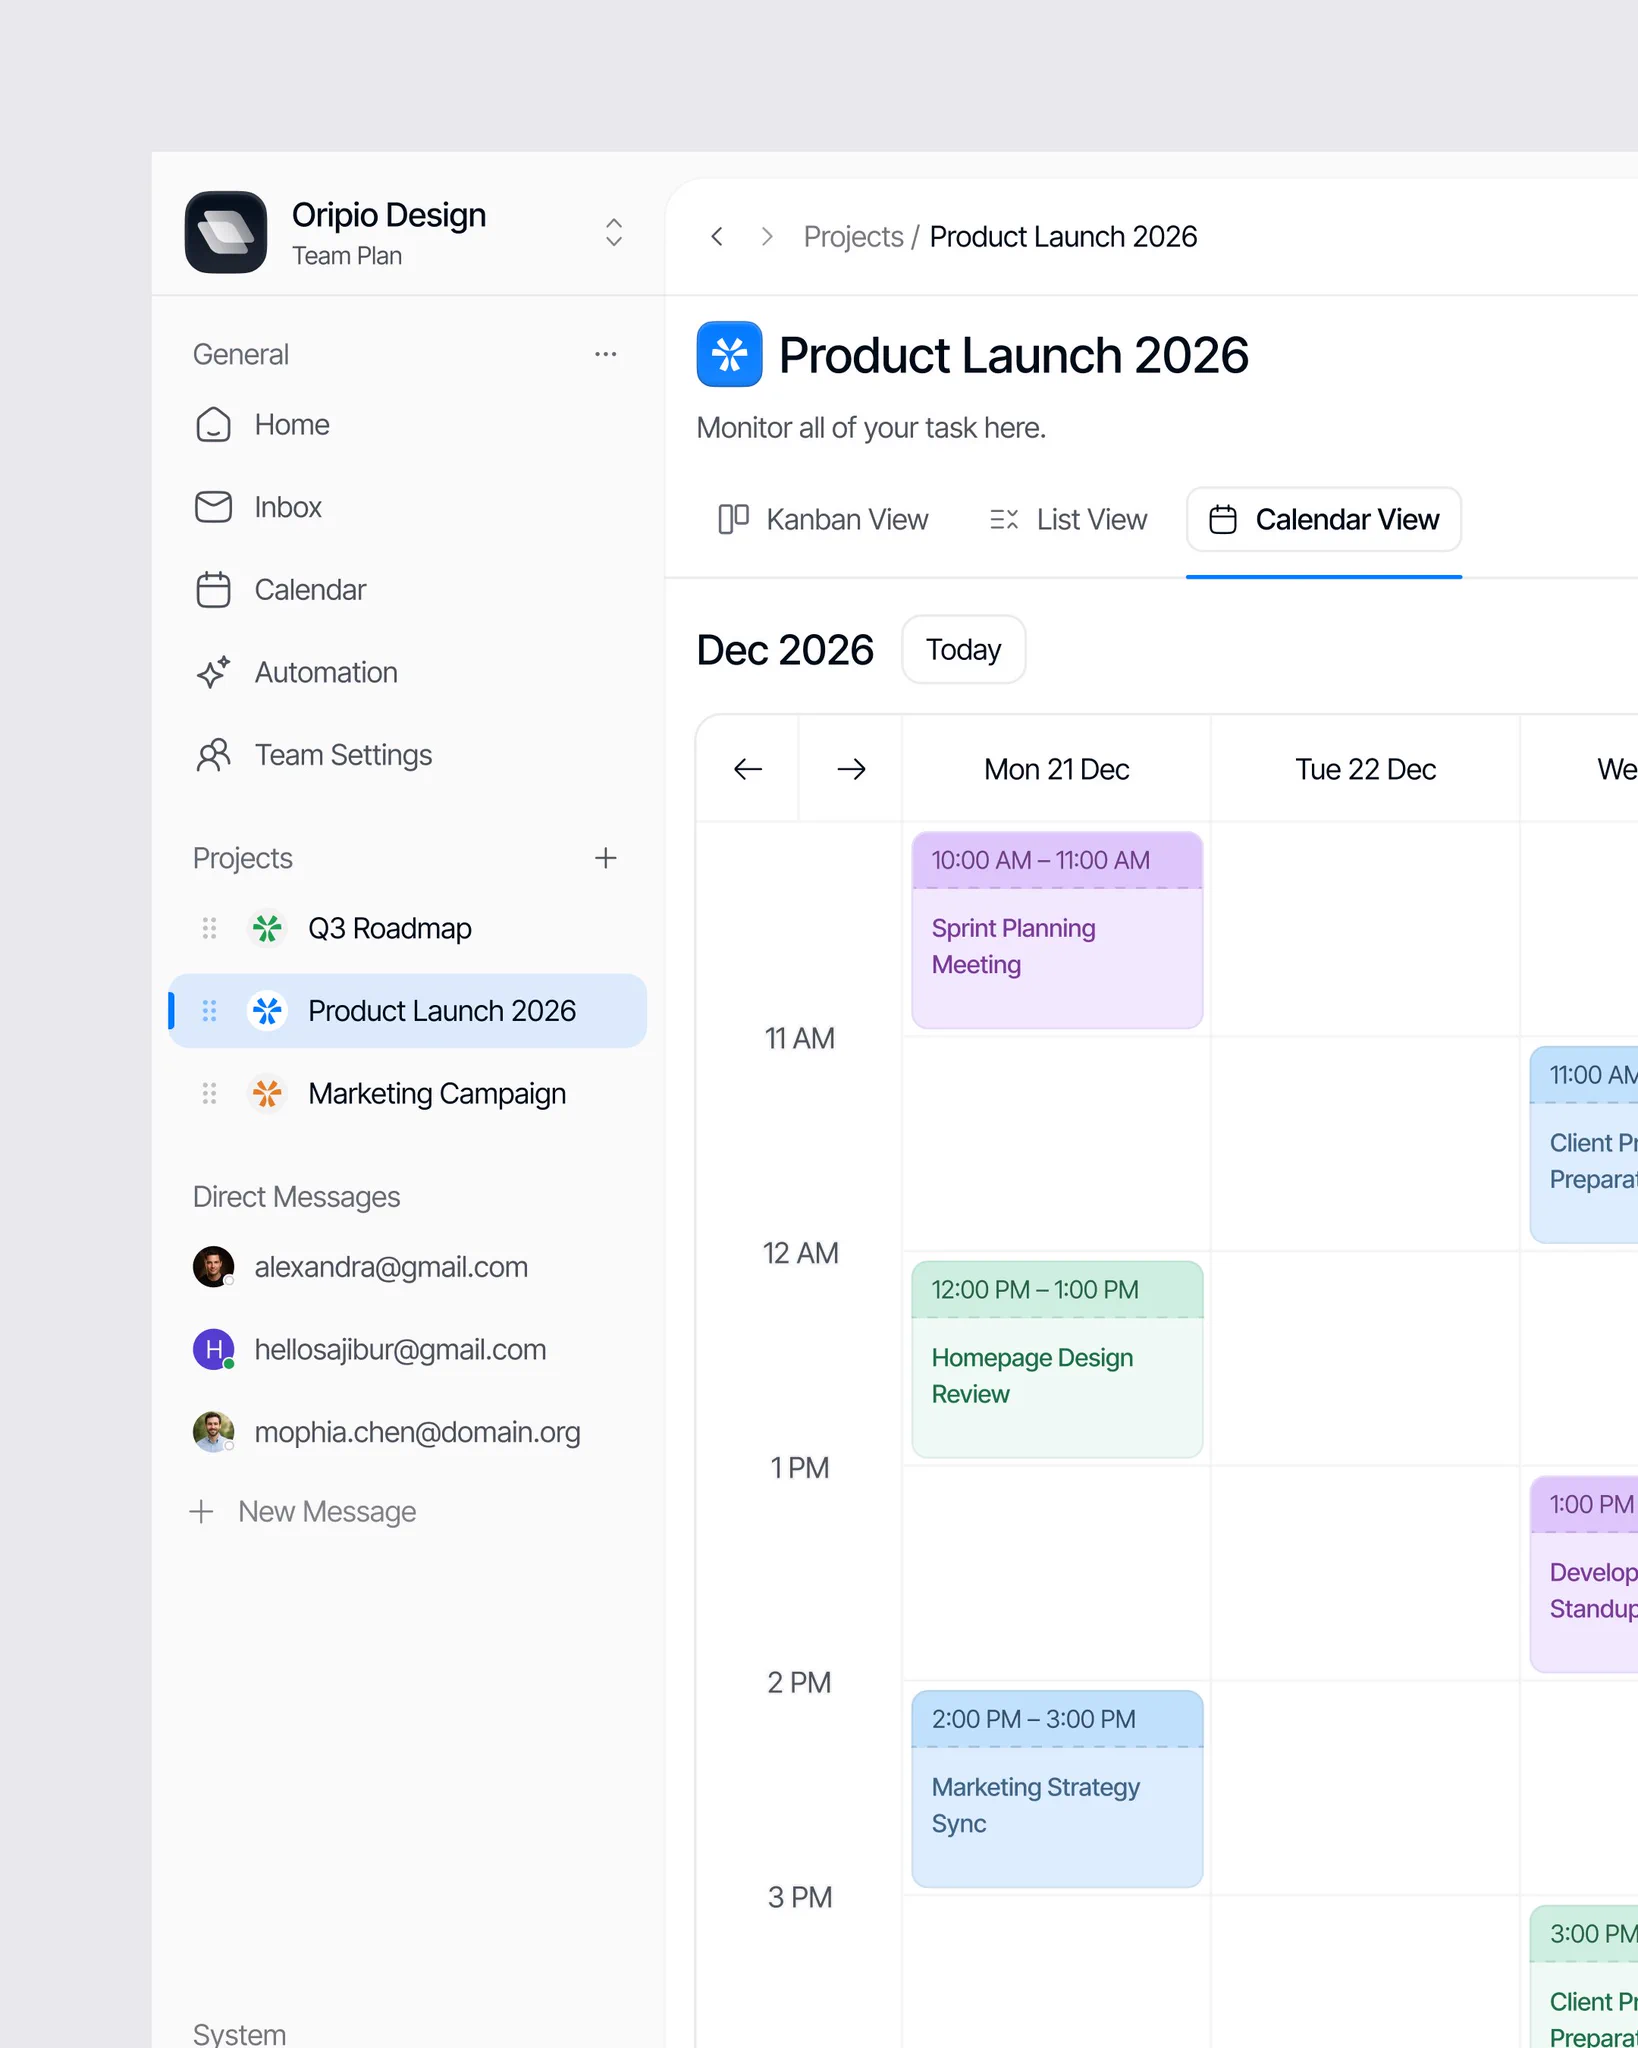Open the Sprint Planning Meeting event

tap(1057, 930)
